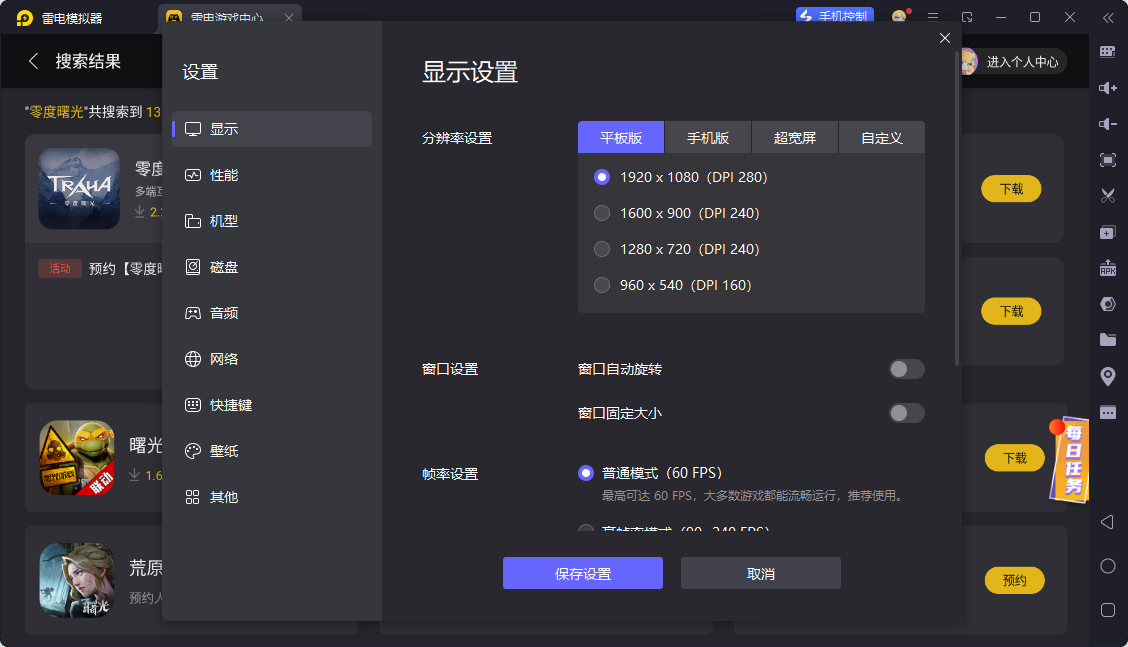Click the 显示设置 heading

[x=470, y=72]
